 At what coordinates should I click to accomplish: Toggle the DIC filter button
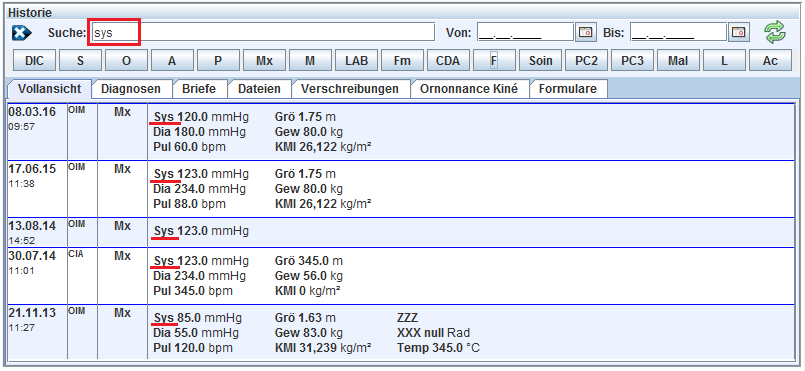pos(34,61)
